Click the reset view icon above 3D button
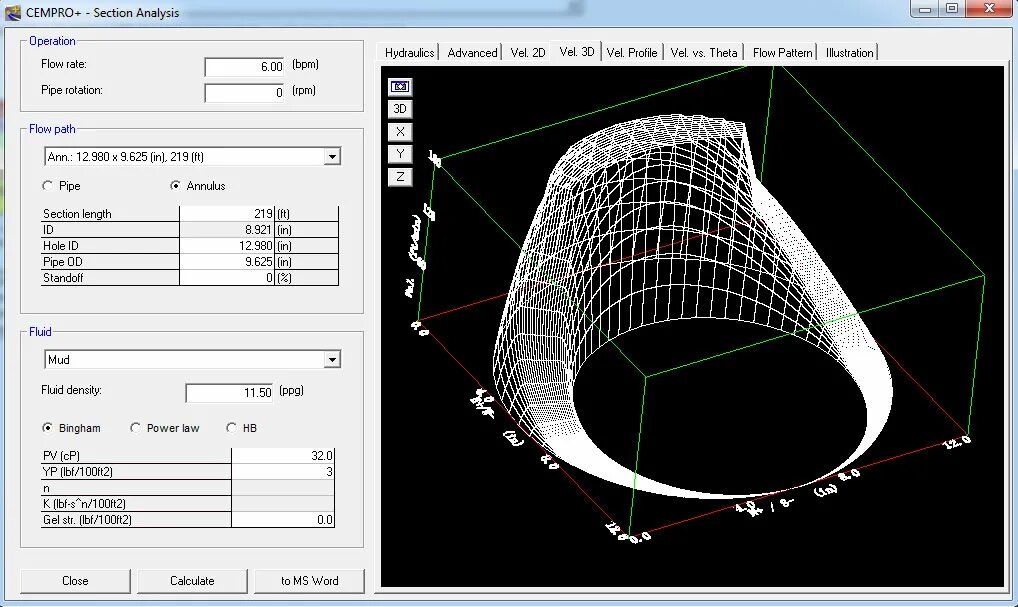The width and height of the screenshot is (1018, 607). tap(400, 86)
